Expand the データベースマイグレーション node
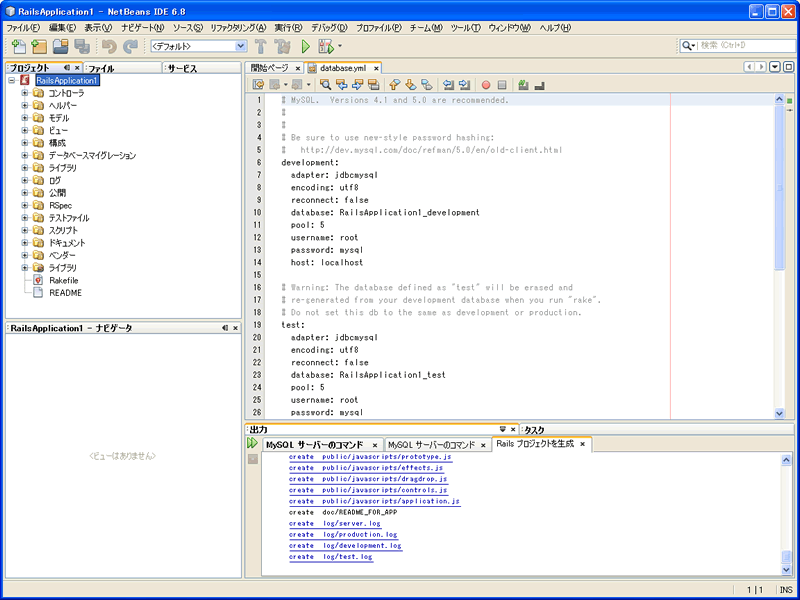 24,155
